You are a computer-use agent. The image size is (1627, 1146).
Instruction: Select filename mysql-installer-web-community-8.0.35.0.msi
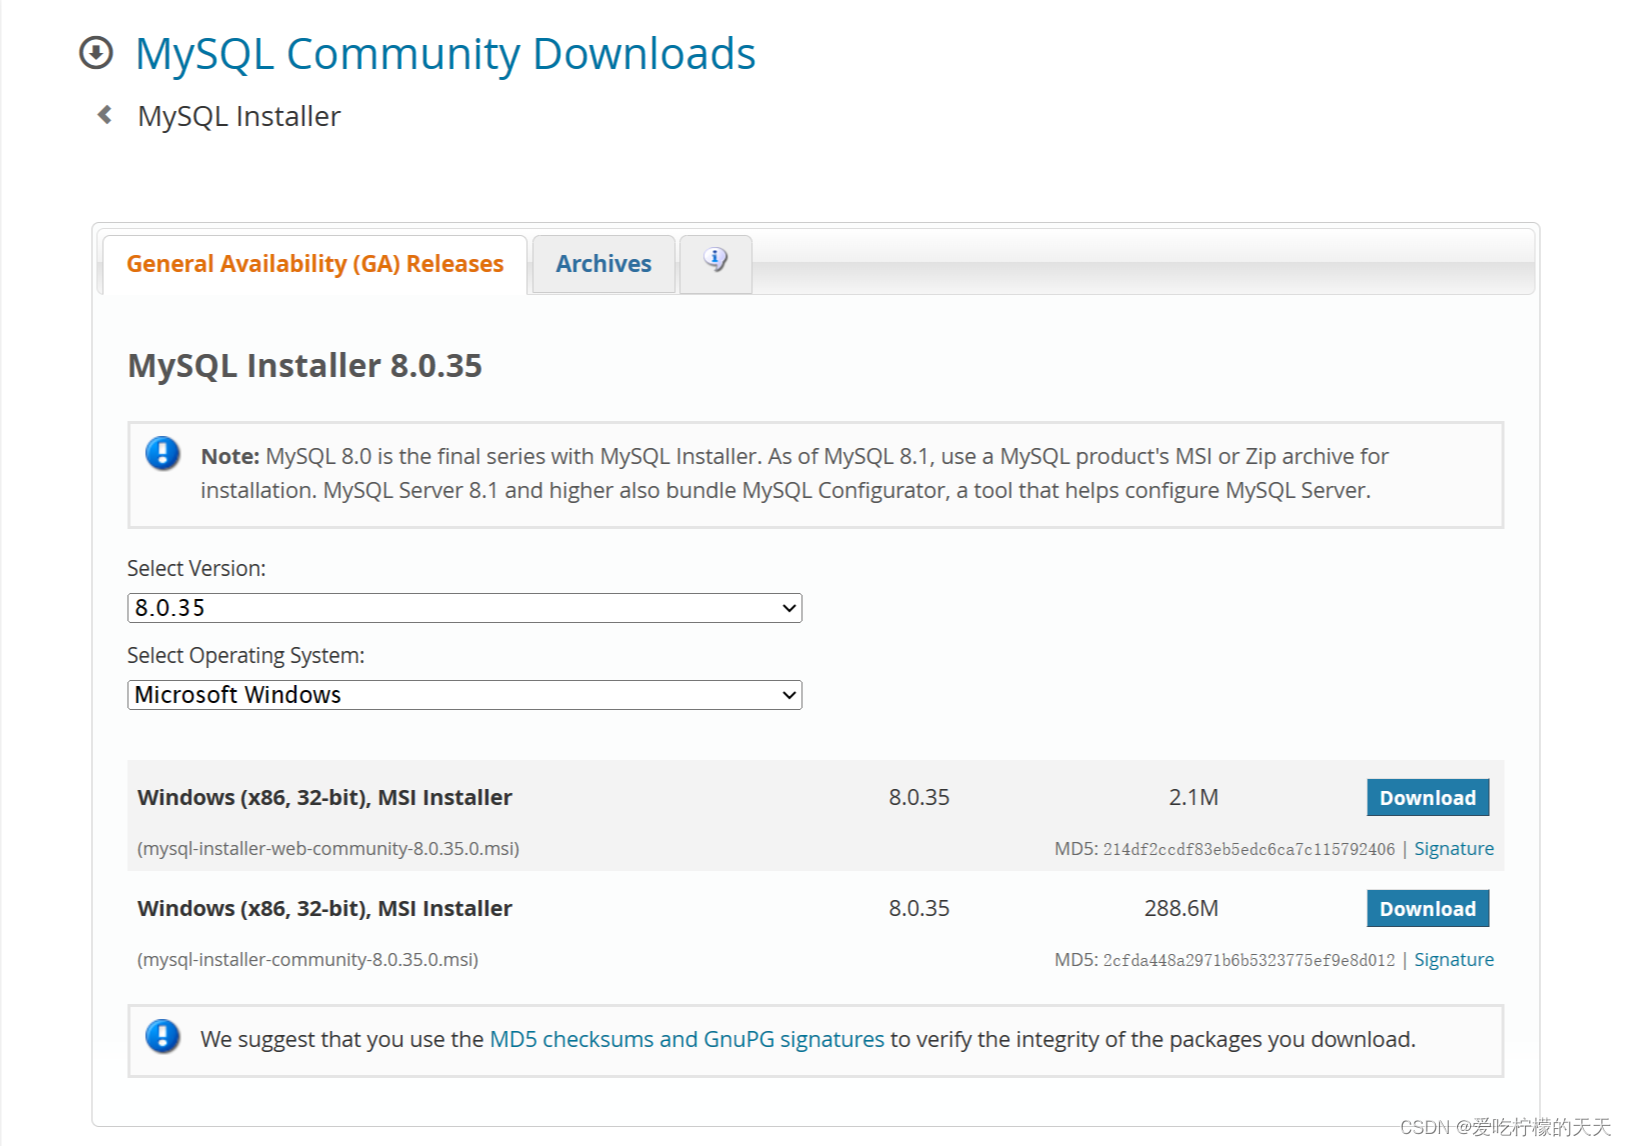[x=328, y=849]
